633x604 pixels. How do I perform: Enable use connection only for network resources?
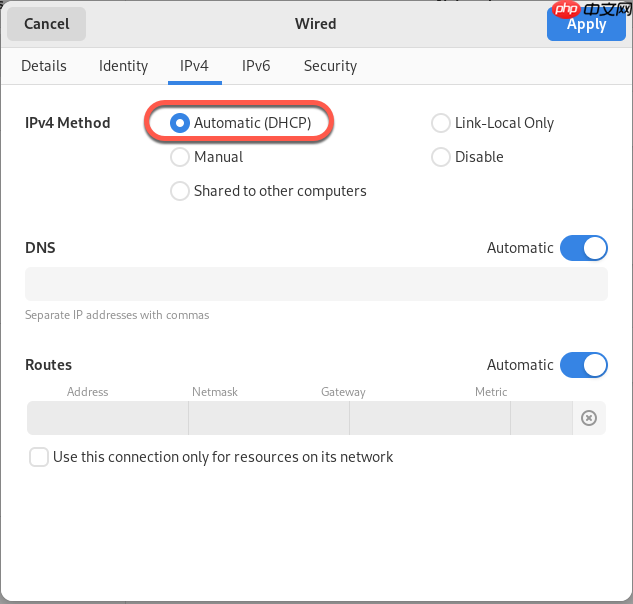click(x=39, y=457)
